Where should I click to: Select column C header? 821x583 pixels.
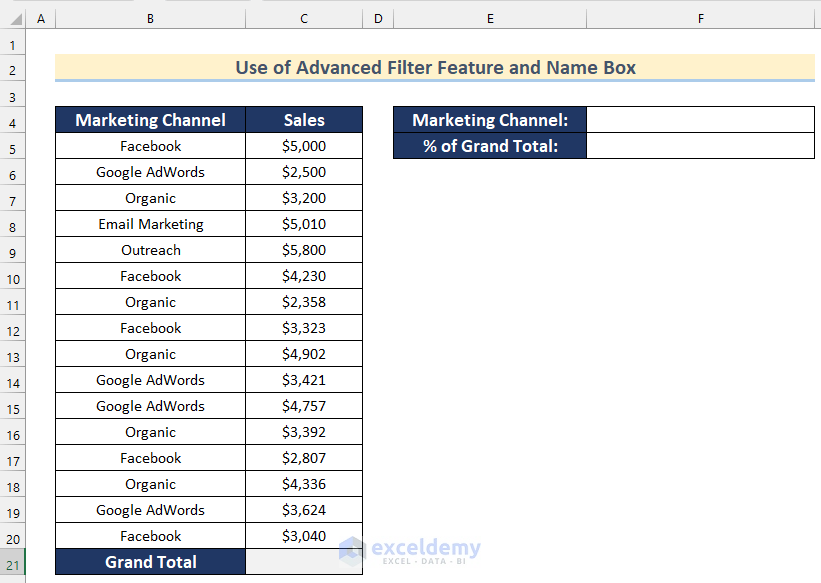[303, 19]
